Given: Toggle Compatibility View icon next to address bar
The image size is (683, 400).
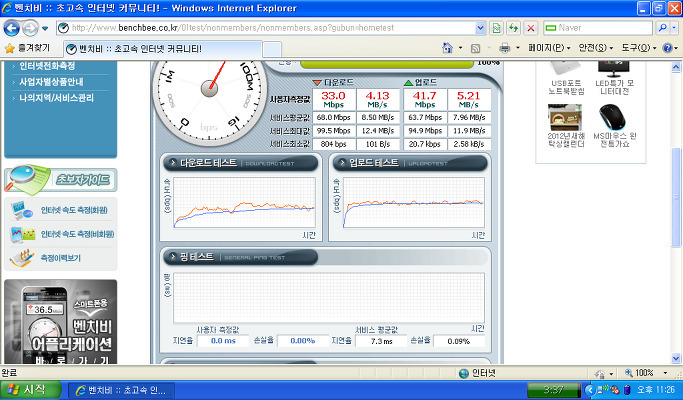Looking at the screenshot, I should [496, 28].
